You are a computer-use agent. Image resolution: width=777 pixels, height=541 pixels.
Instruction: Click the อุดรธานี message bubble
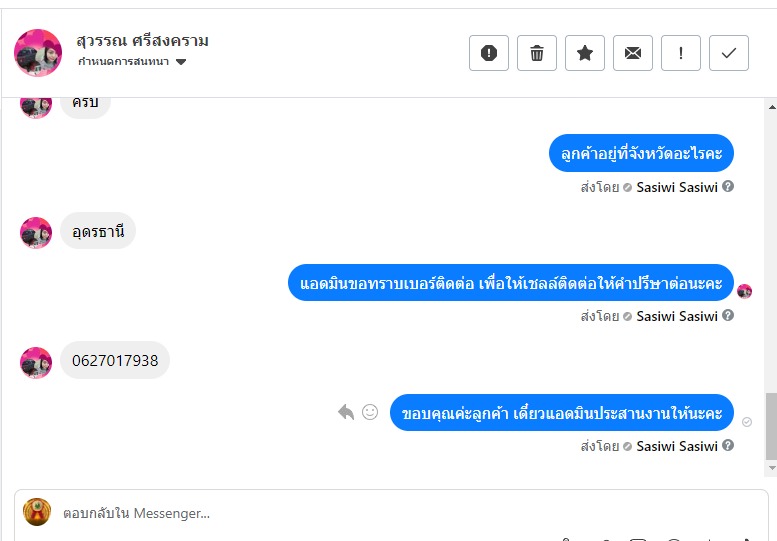coord(98,231)
